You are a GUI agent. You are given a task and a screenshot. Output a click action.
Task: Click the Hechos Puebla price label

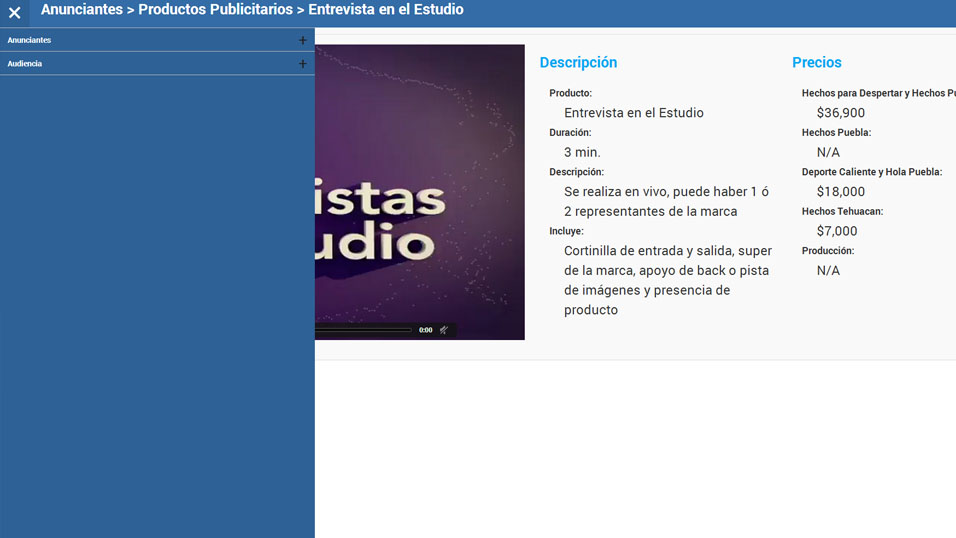tap(836, 132)
